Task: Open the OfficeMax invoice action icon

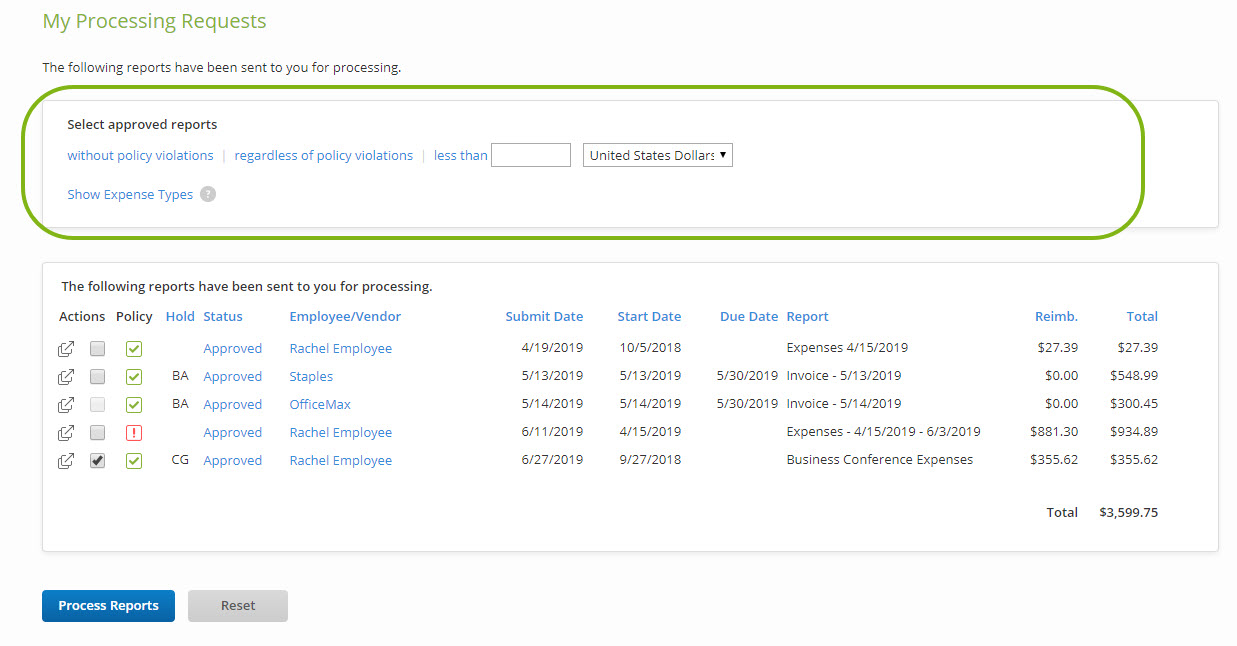Action: [66, 404]
